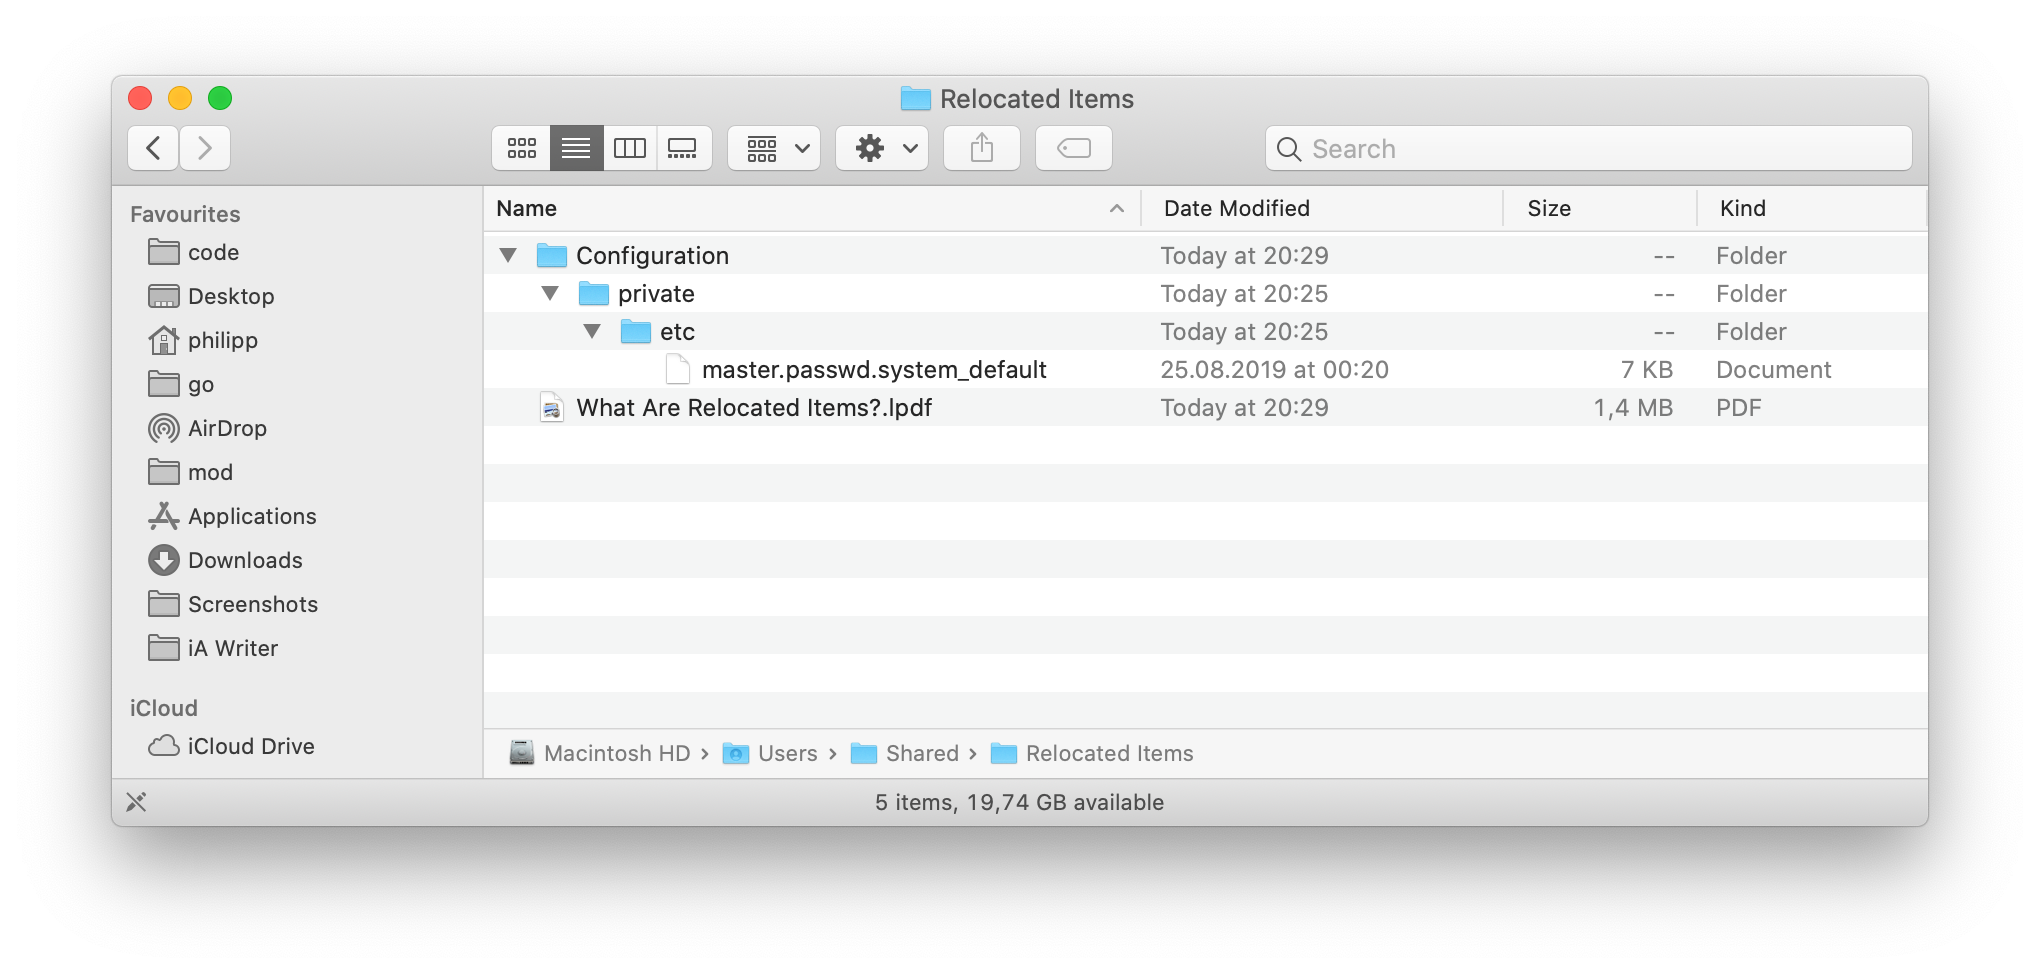
Task: Switch to column view
Action: click(630, 148)
